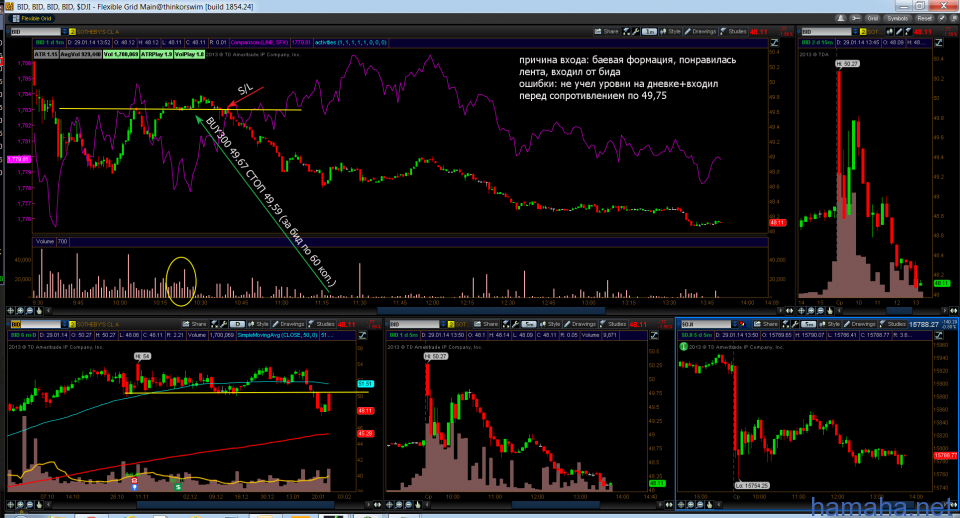Open the 5m timeframe selector in $DJI chart
The height and width of the screenshot is (518, 960).
click(809, 324)
